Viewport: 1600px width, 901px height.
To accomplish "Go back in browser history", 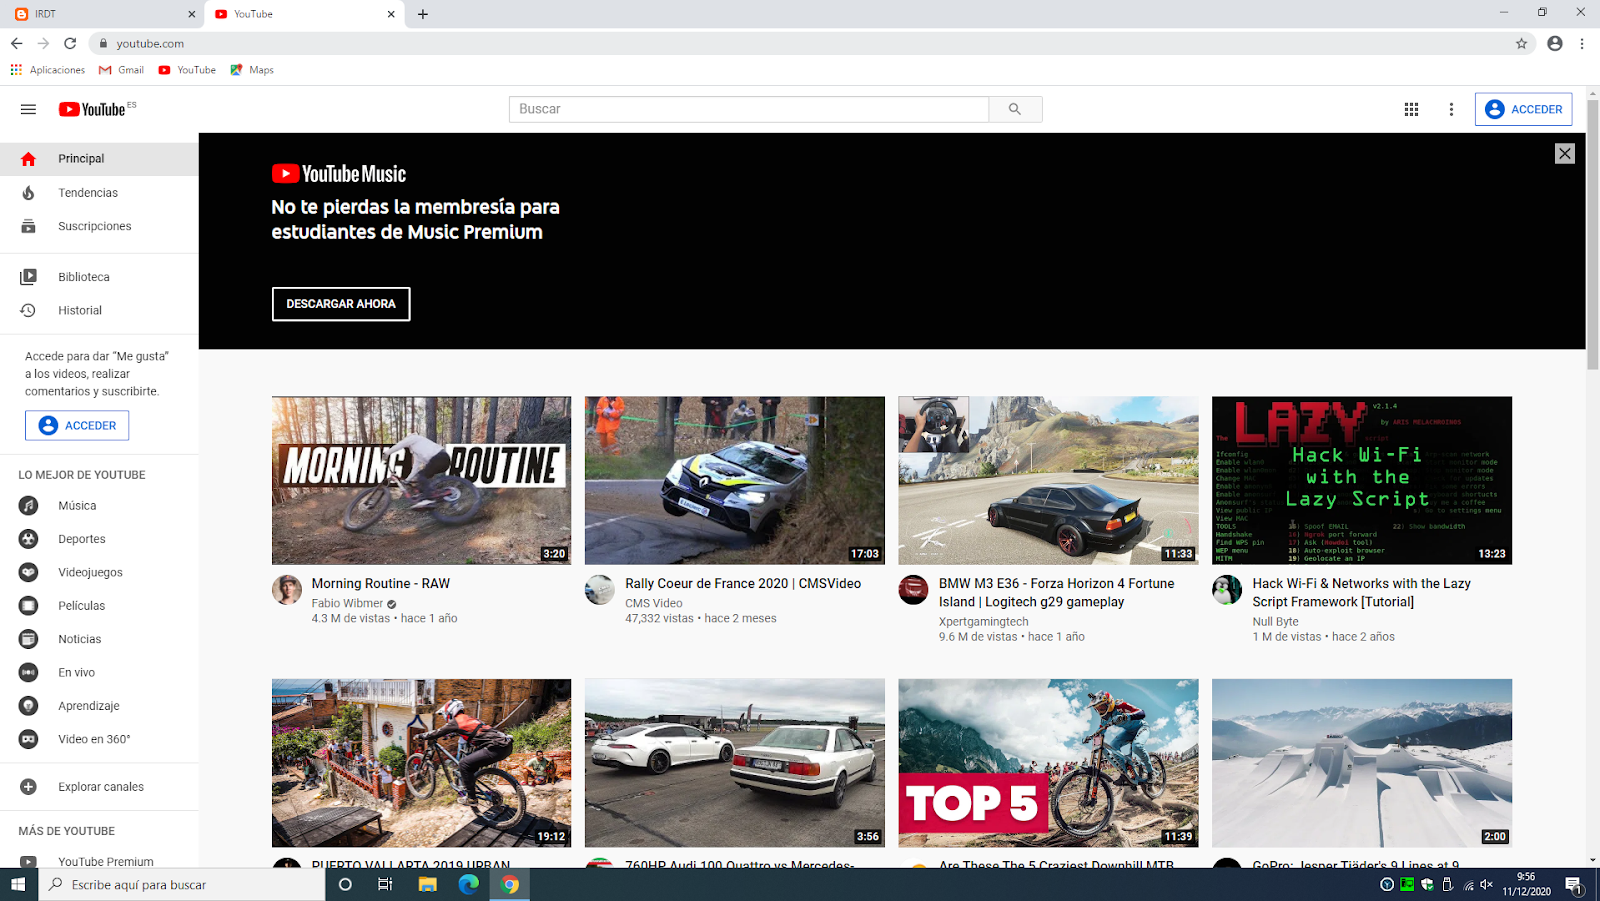I will coord(17,43).
